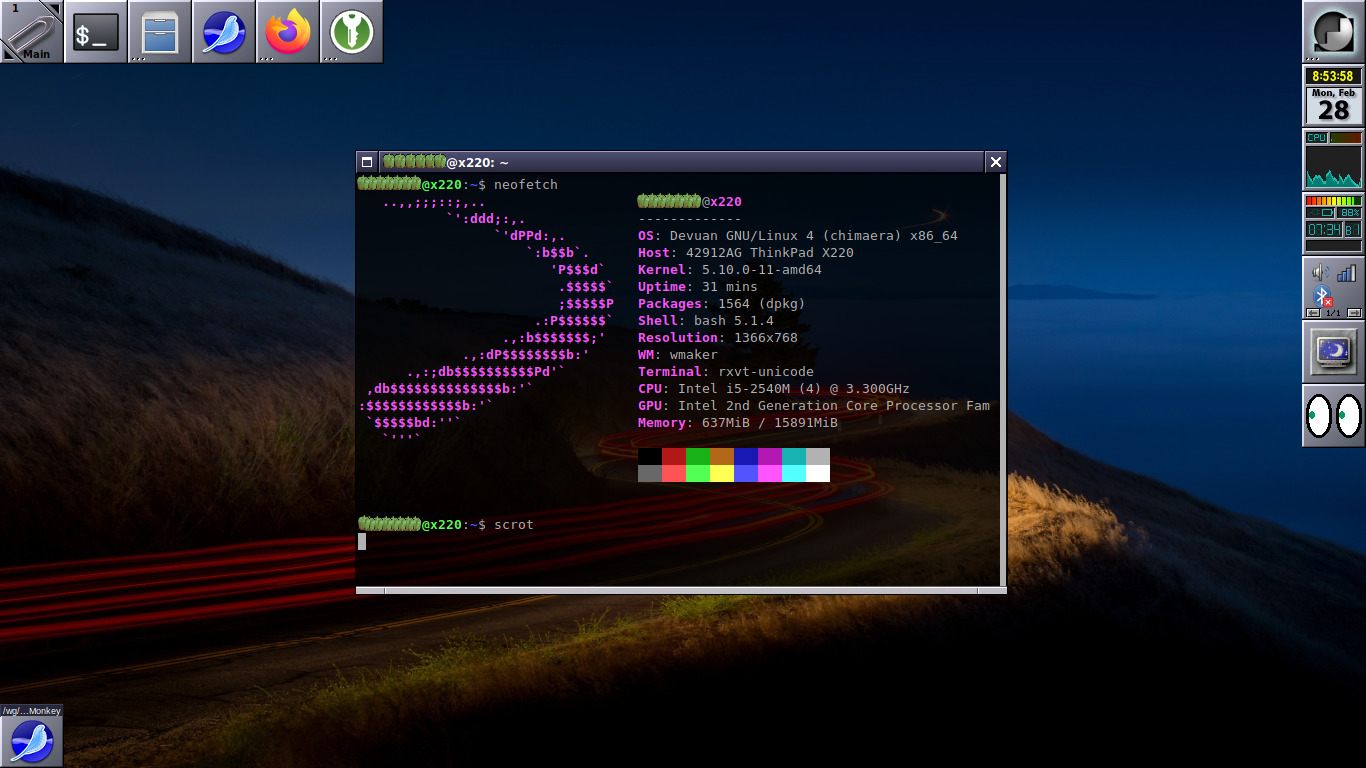Viewport: 1366px width, 768px height.
Task: Switch to next workspace with clip corner arrow
Action: point(54,9)
